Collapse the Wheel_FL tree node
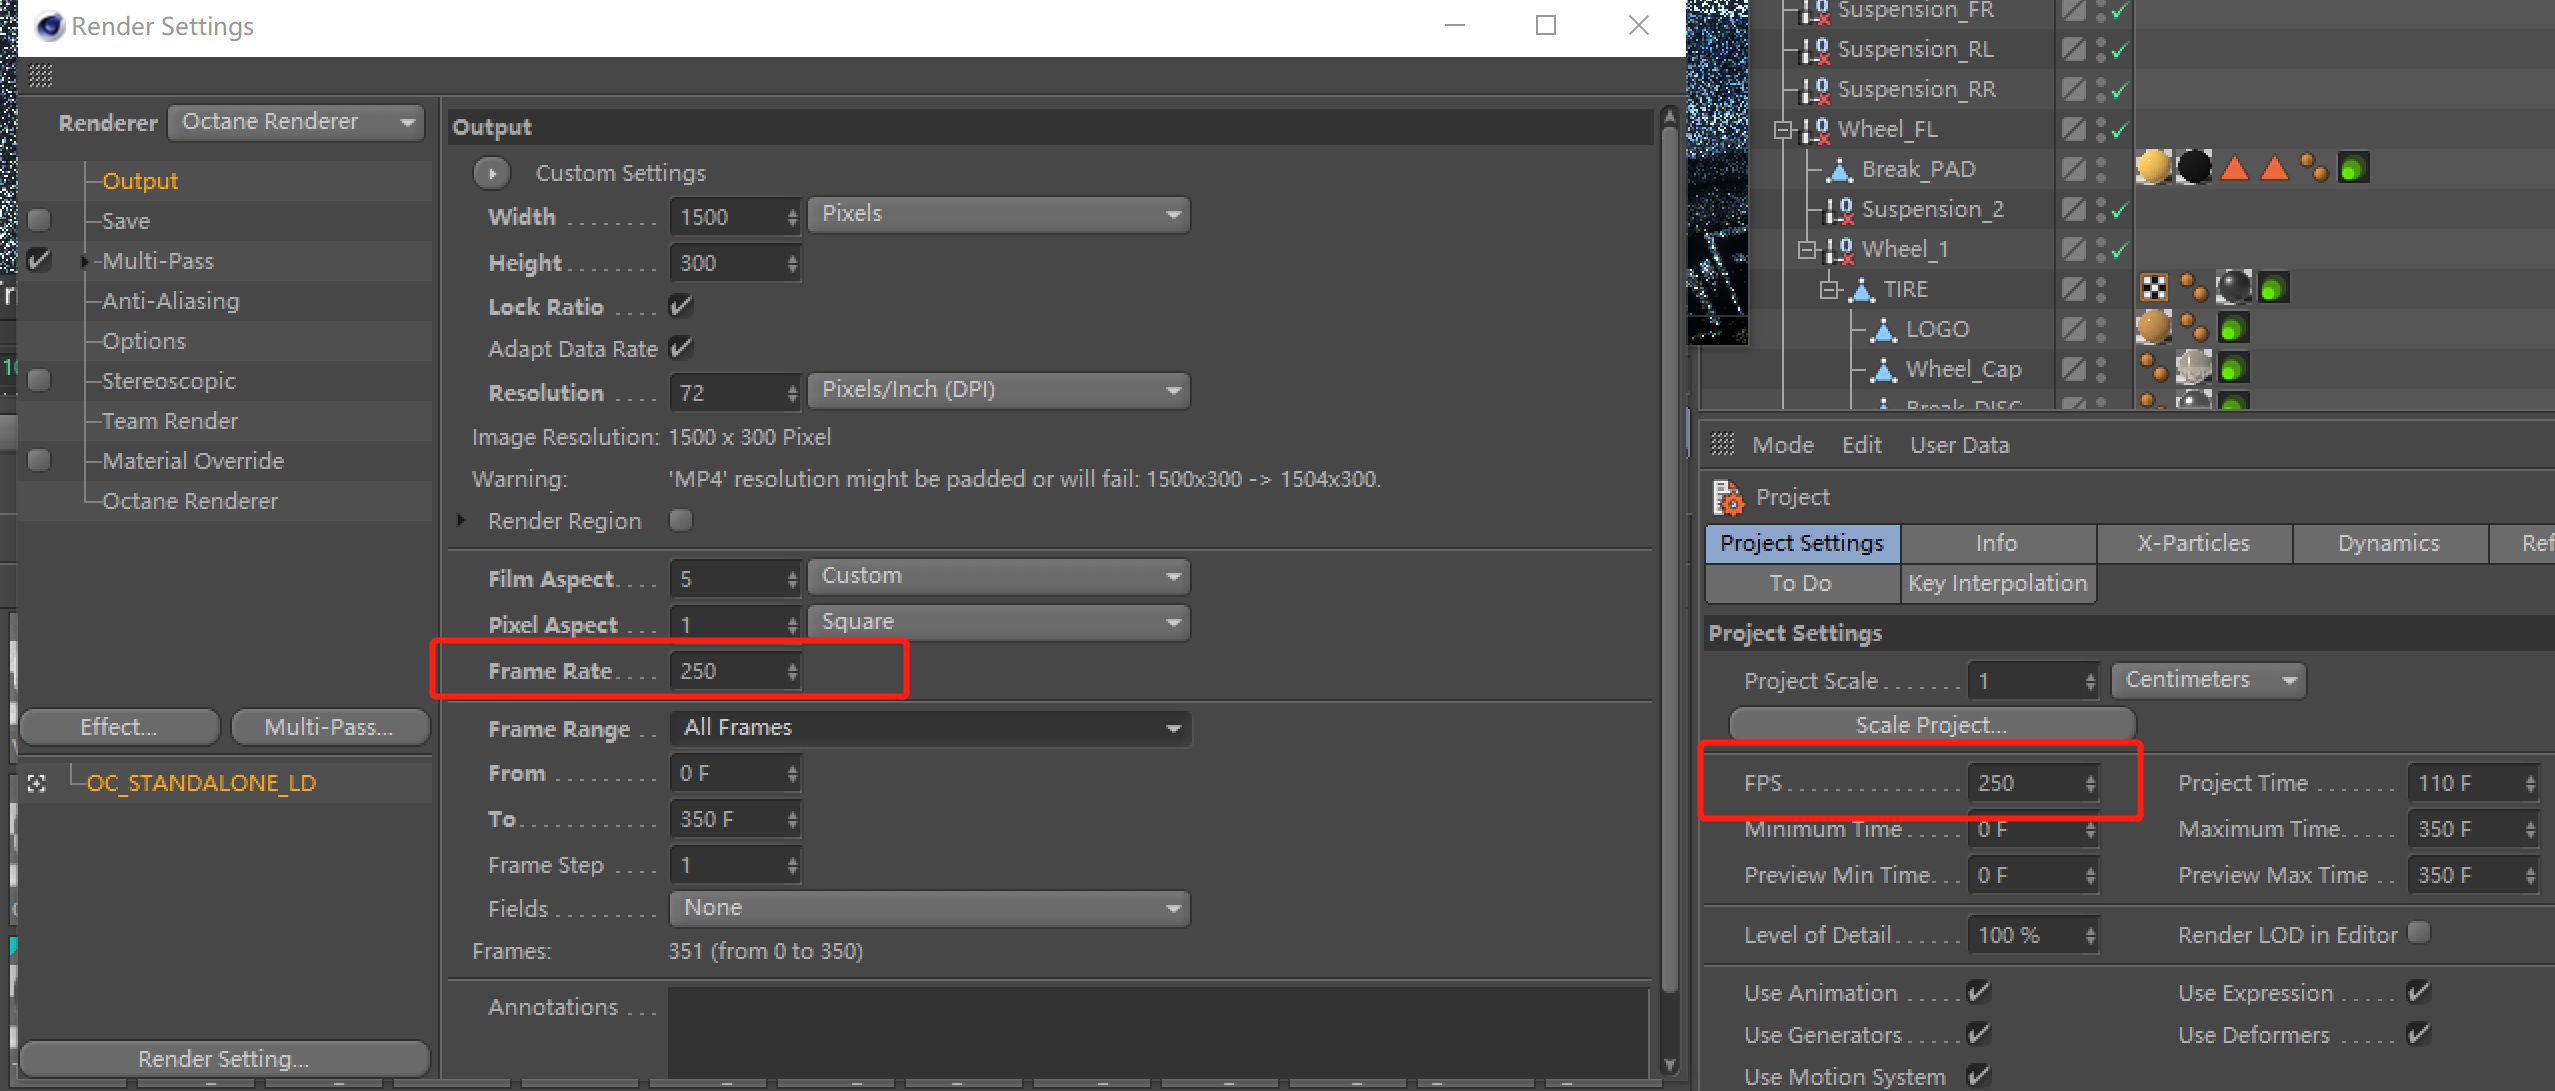 [1783, 130]
